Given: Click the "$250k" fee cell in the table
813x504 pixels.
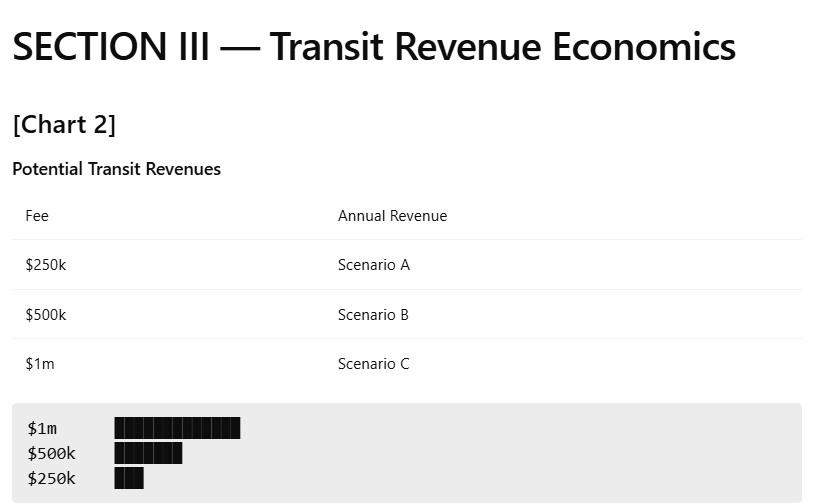Looking at the screenshot, I should pos(46,265).
